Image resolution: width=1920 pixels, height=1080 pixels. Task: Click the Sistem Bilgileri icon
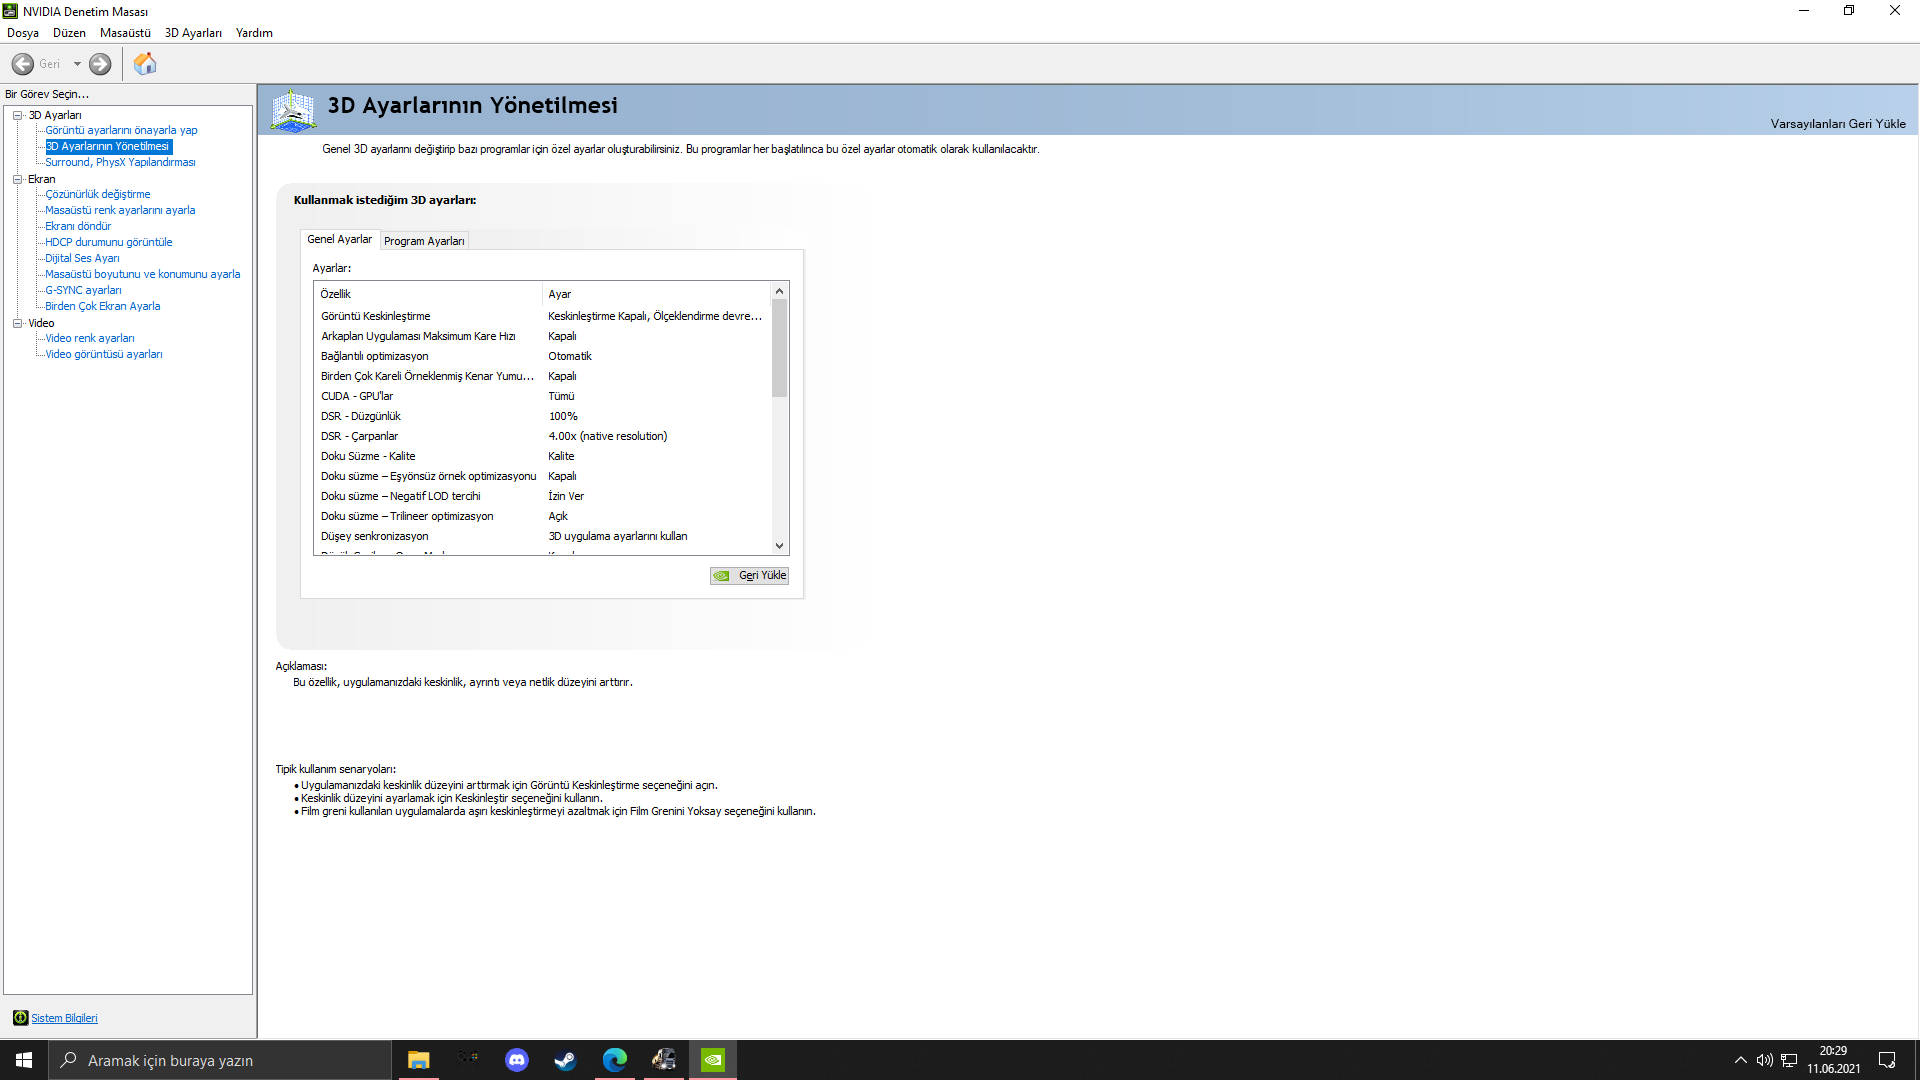pos(20,1018)
